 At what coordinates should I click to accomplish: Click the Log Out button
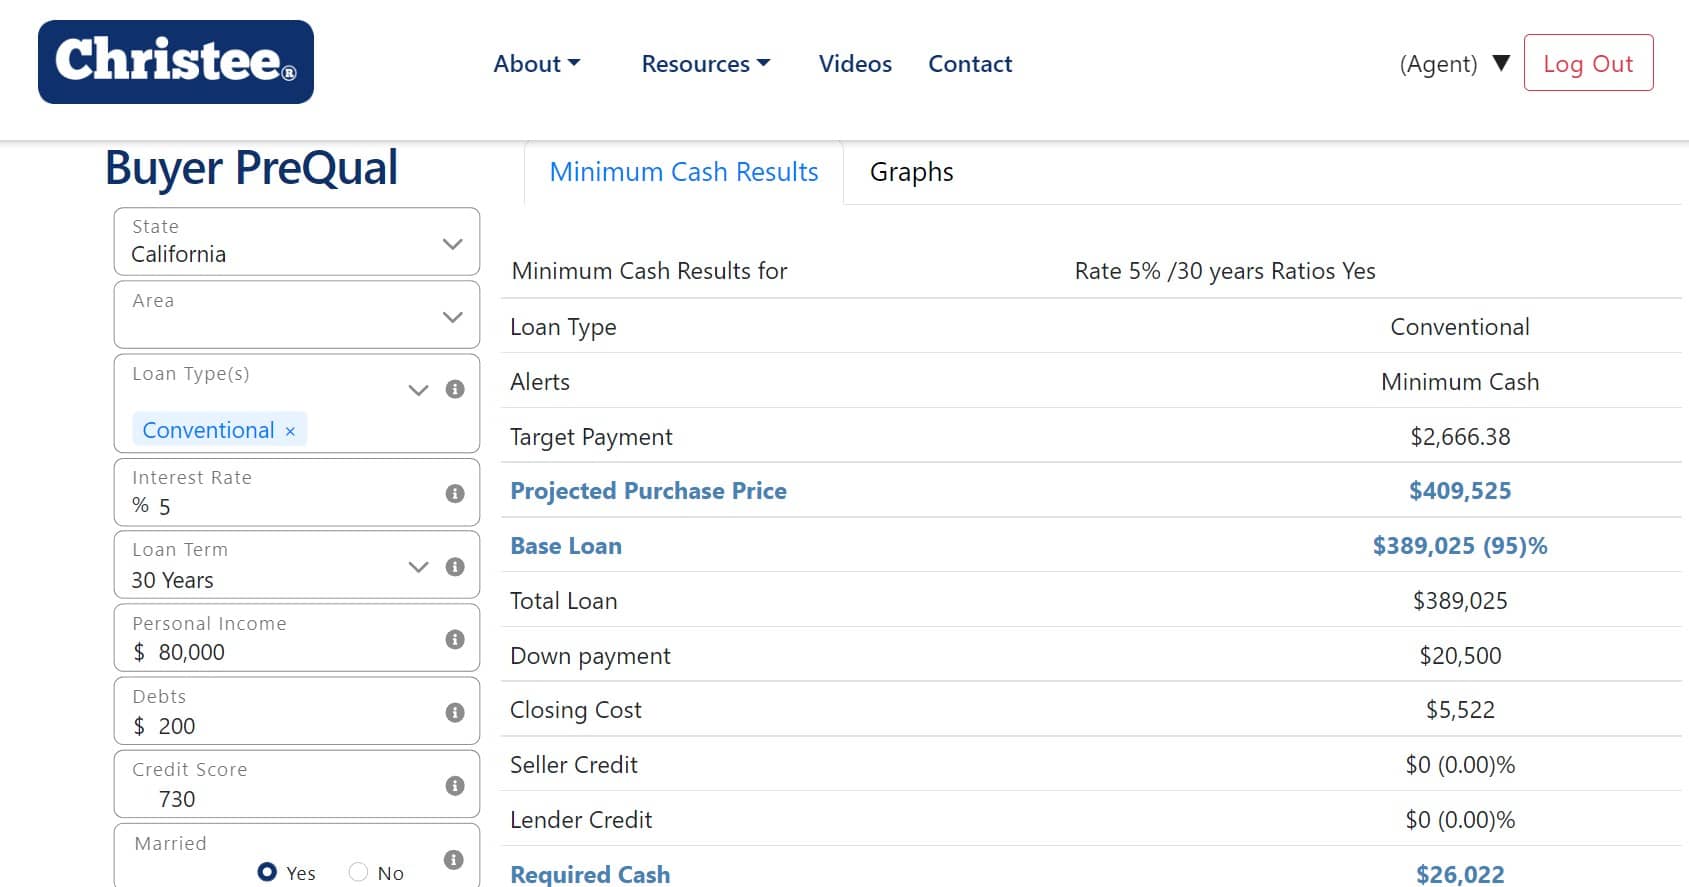point(1587,63)
